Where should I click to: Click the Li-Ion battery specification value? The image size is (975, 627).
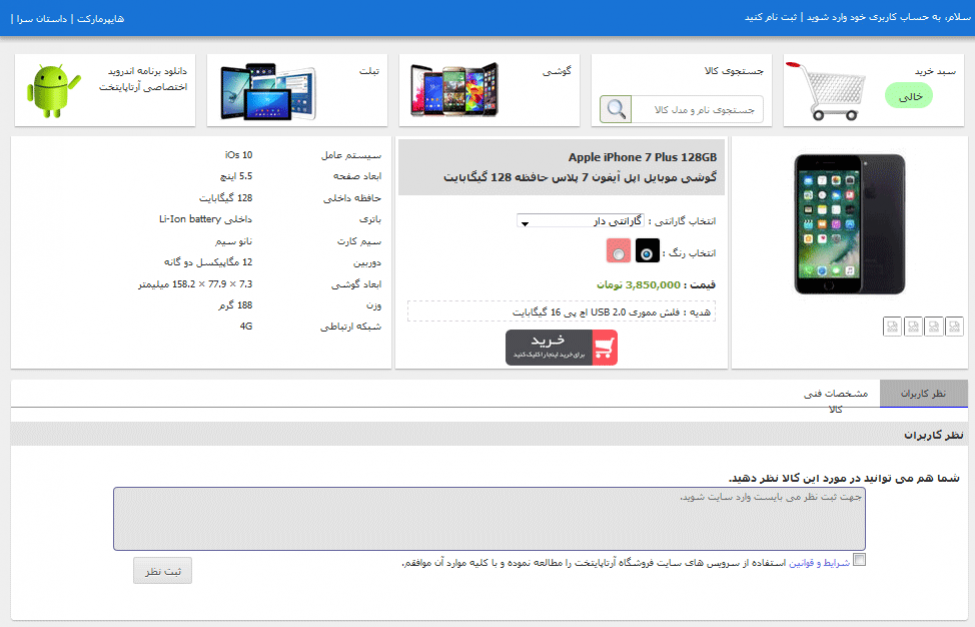click(x=205, y=219)
